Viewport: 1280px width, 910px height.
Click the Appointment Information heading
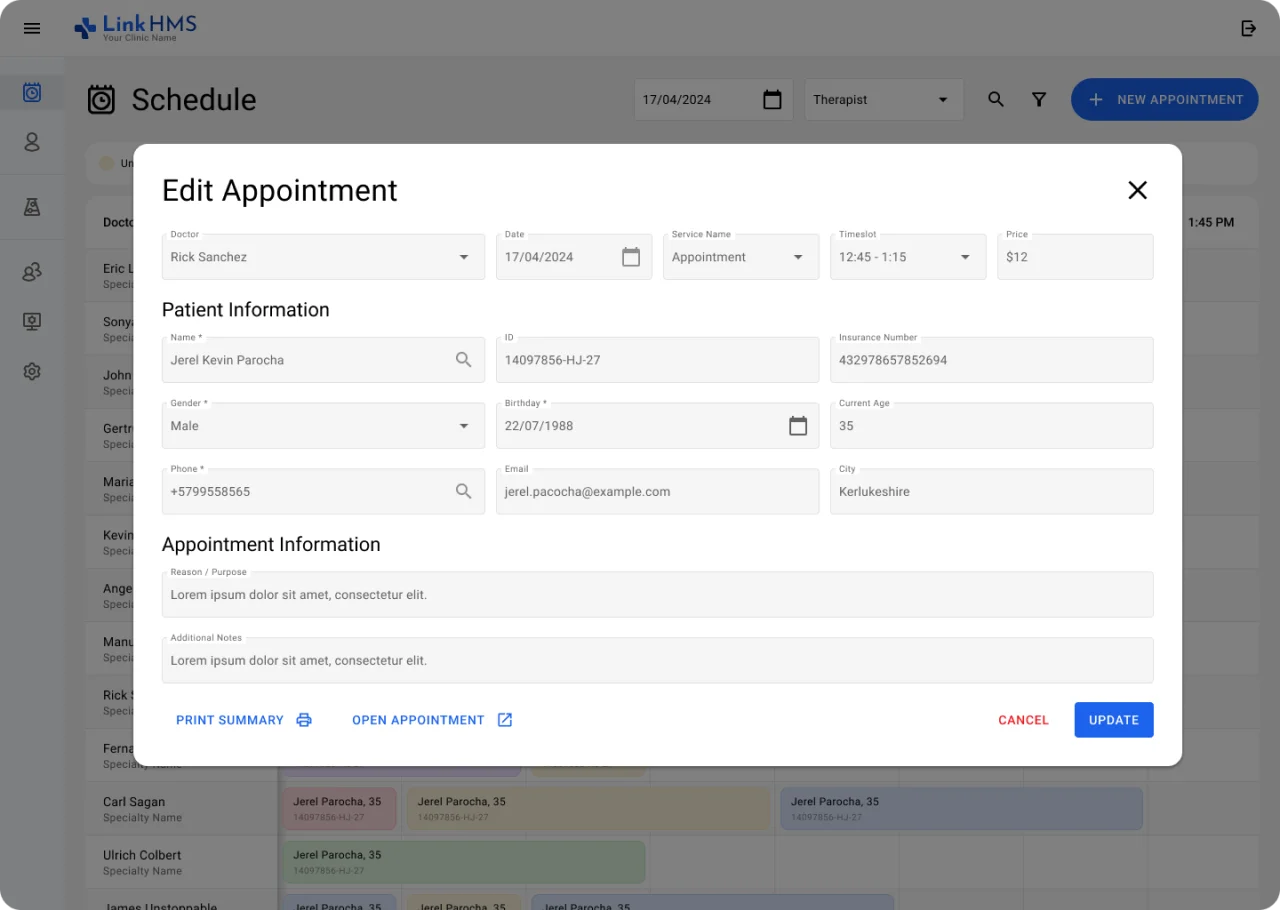[x=271, y=545]
